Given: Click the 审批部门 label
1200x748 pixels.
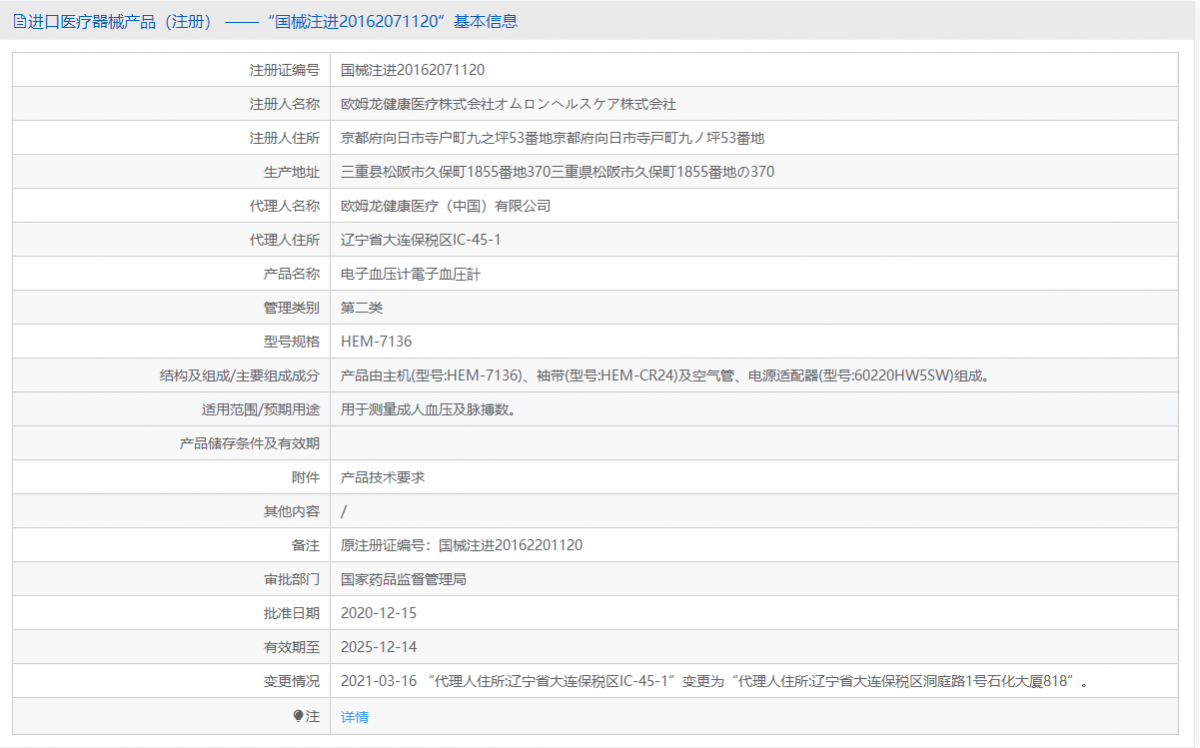Looking at the screenshot, I should point(292,580).
